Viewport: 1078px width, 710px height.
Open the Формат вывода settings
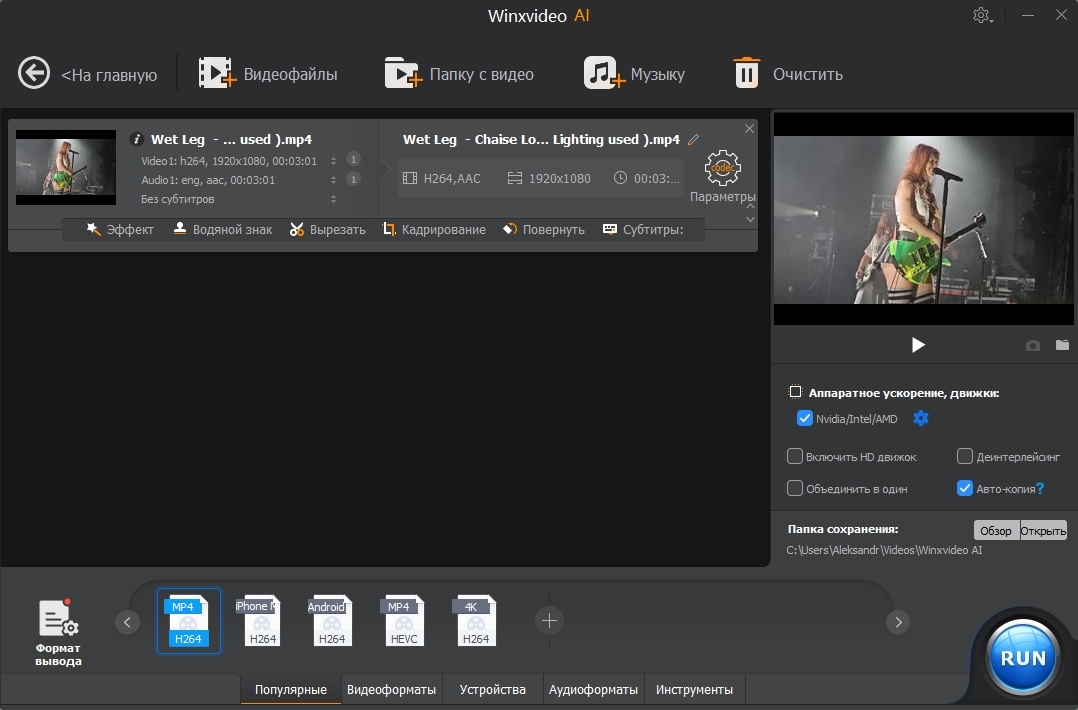(x=58, y=632)
